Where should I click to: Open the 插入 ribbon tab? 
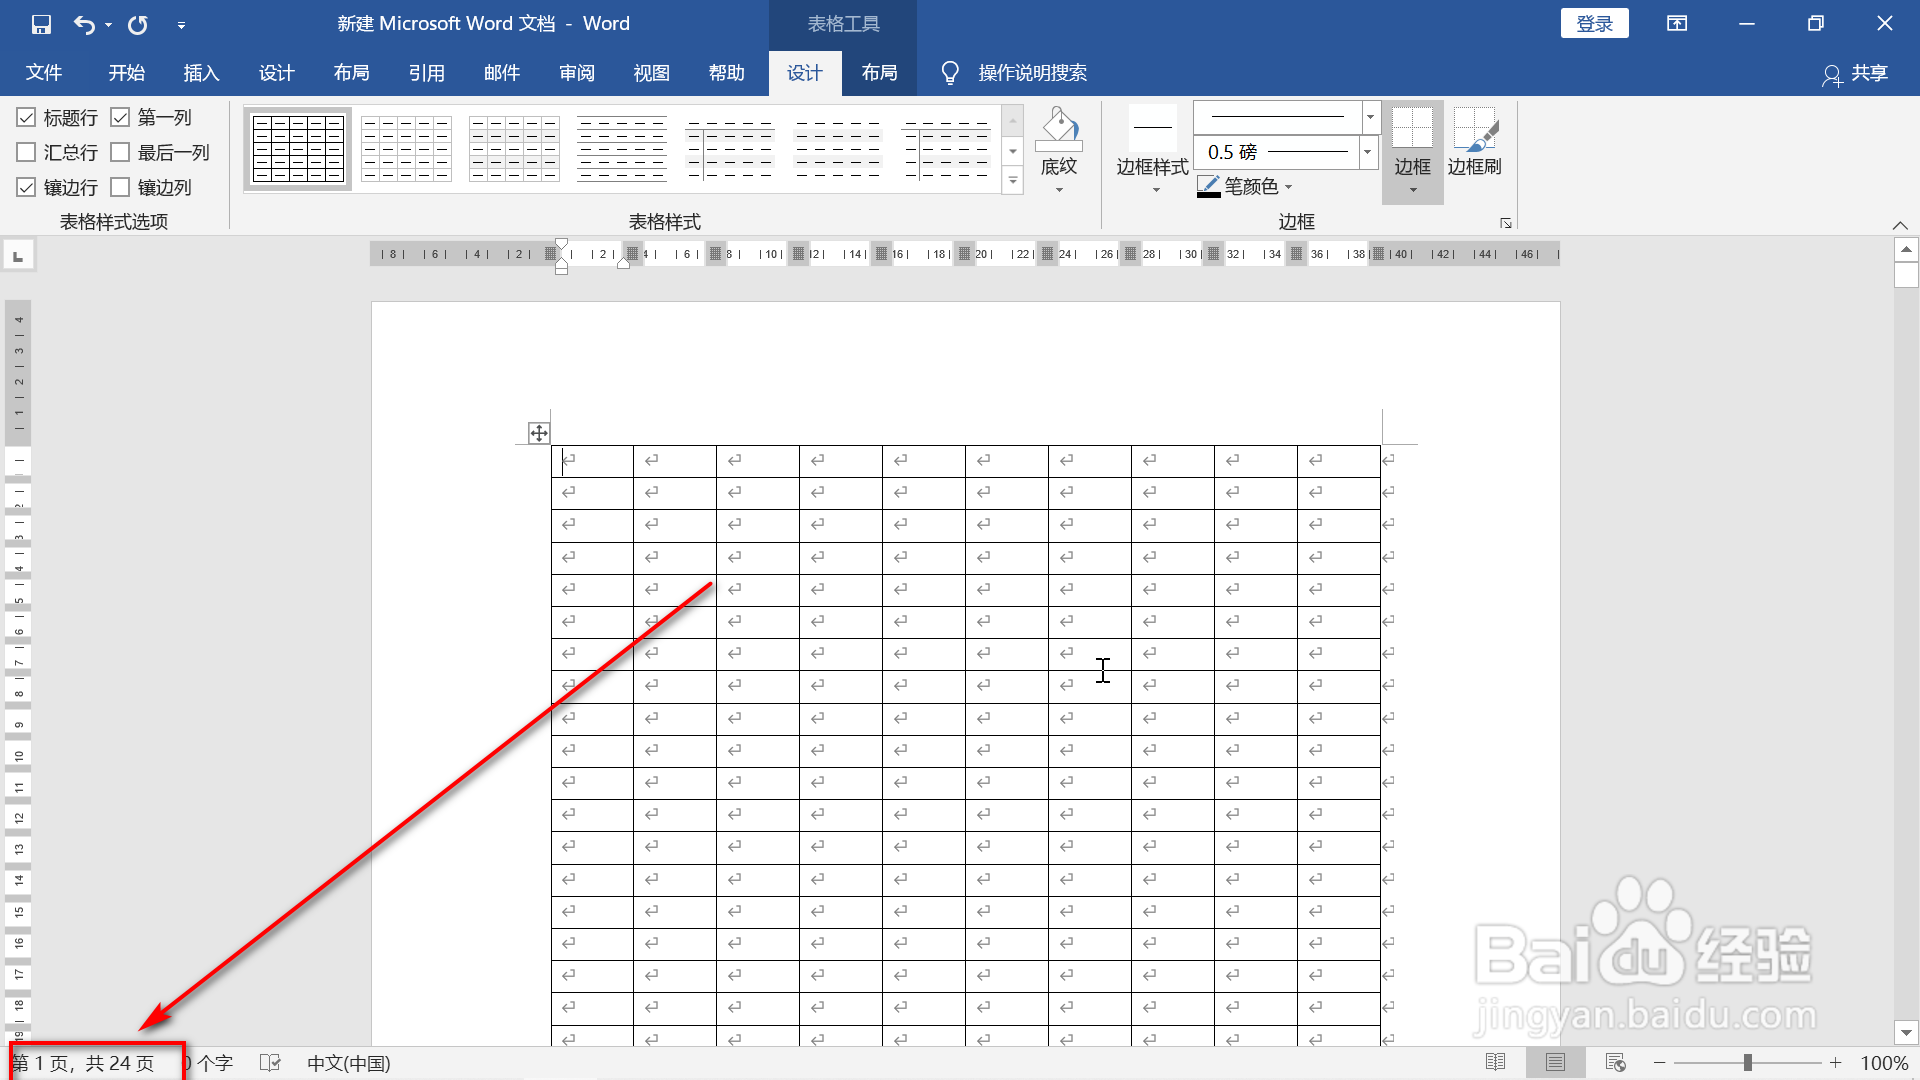201,73
